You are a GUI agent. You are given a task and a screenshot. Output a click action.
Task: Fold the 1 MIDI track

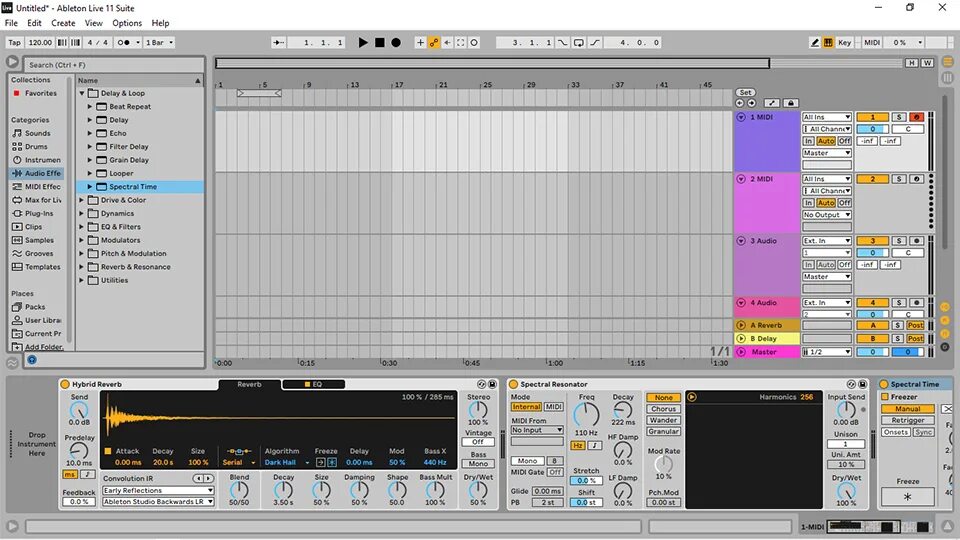[741, 117]
